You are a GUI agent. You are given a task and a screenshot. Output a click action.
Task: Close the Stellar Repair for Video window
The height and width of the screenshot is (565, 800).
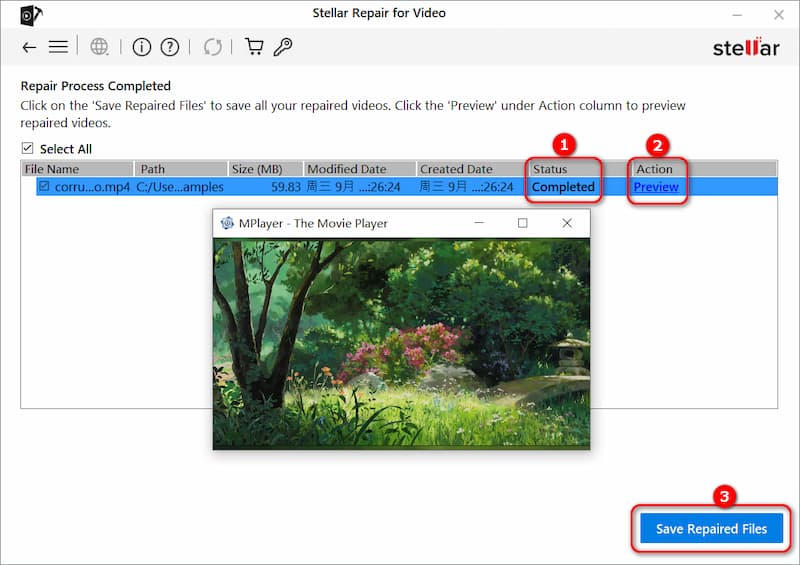779,15
